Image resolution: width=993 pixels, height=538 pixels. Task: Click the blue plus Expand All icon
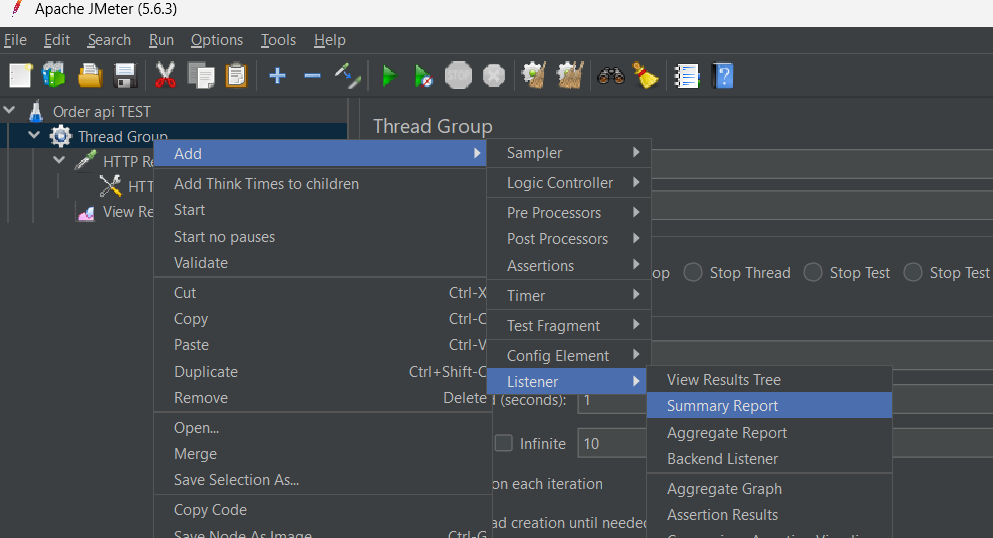277,76
